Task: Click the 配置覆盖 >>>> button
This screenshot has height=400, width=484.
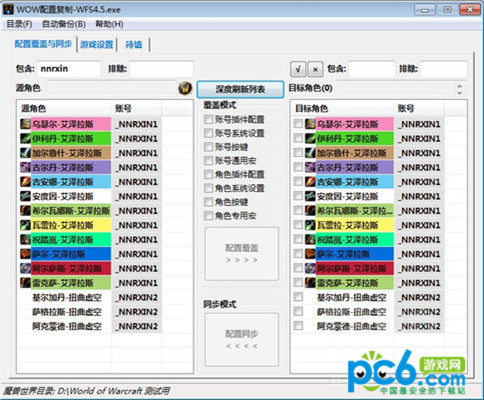Action: [242, 254]
